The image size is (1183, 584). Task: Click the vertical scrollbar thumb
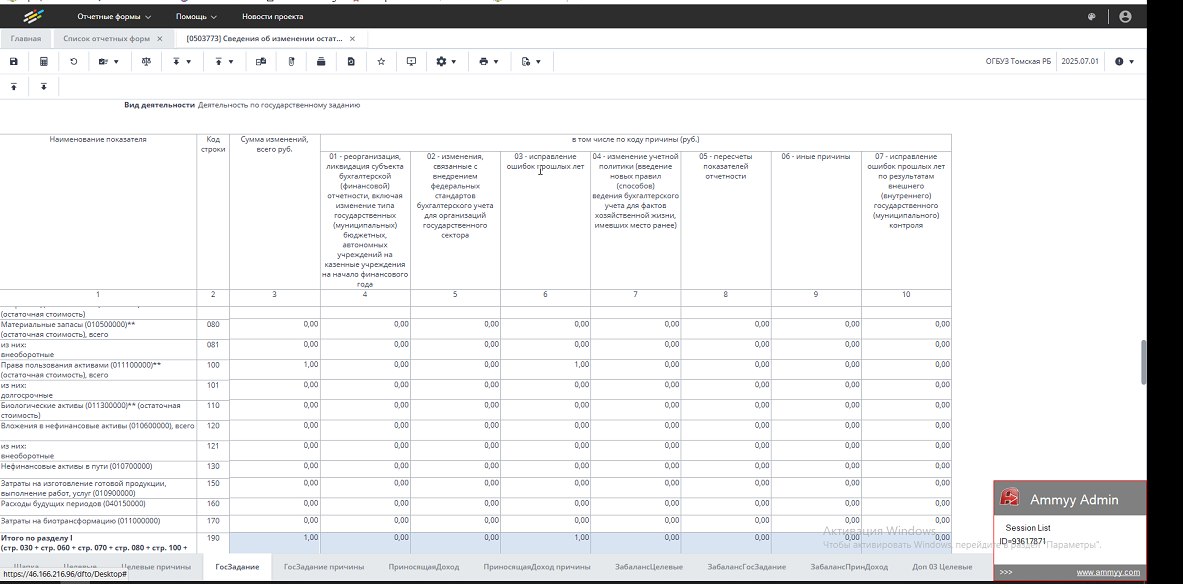tap(1143, 362)
